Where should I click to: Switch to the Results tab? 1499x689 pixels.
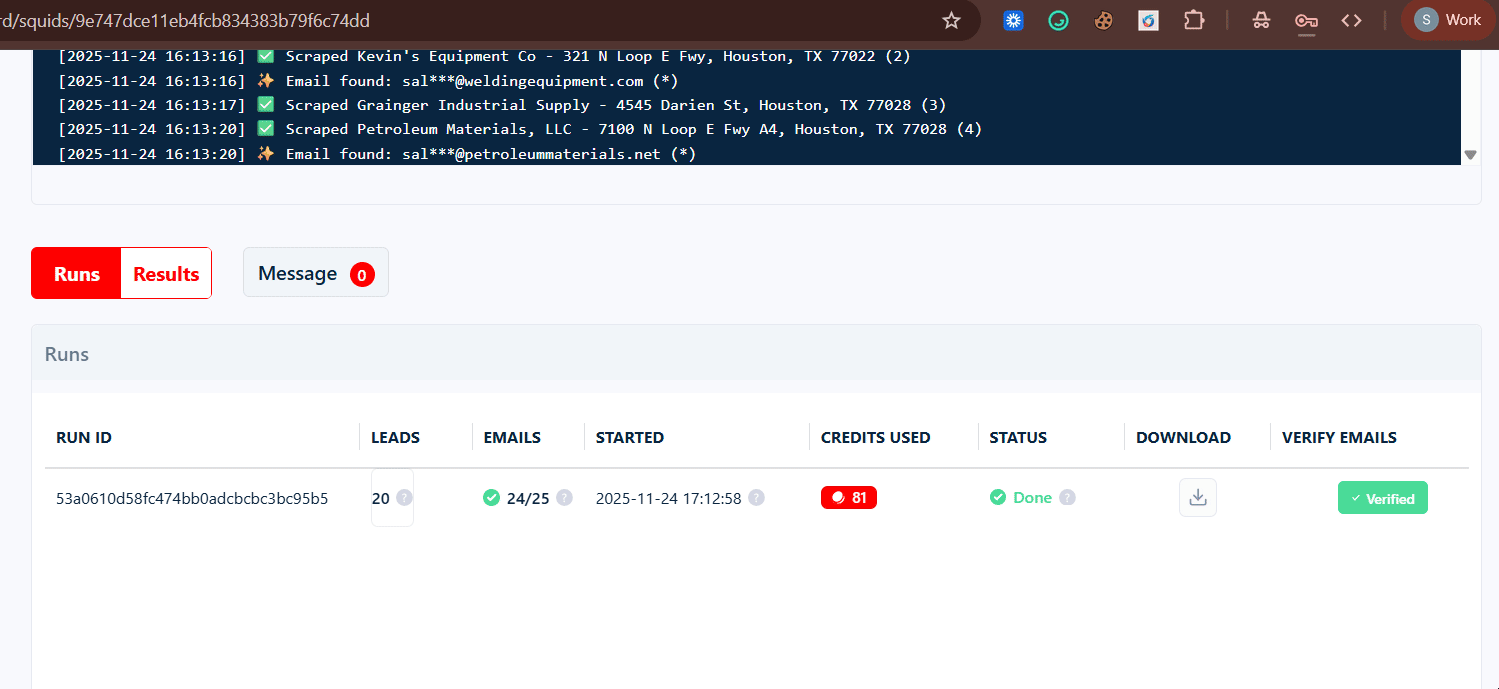click(166, 273)
